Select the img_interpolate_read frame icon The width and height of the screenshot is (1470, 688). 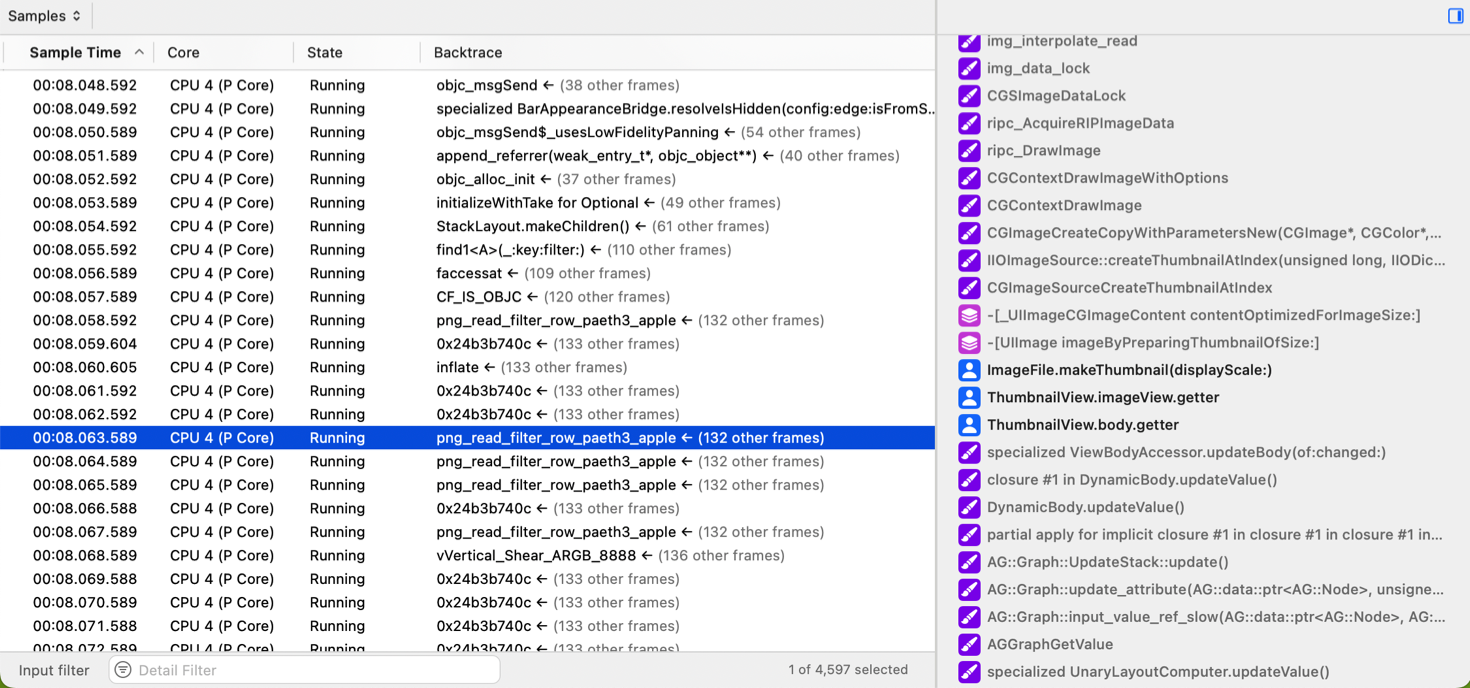(969, 41)
